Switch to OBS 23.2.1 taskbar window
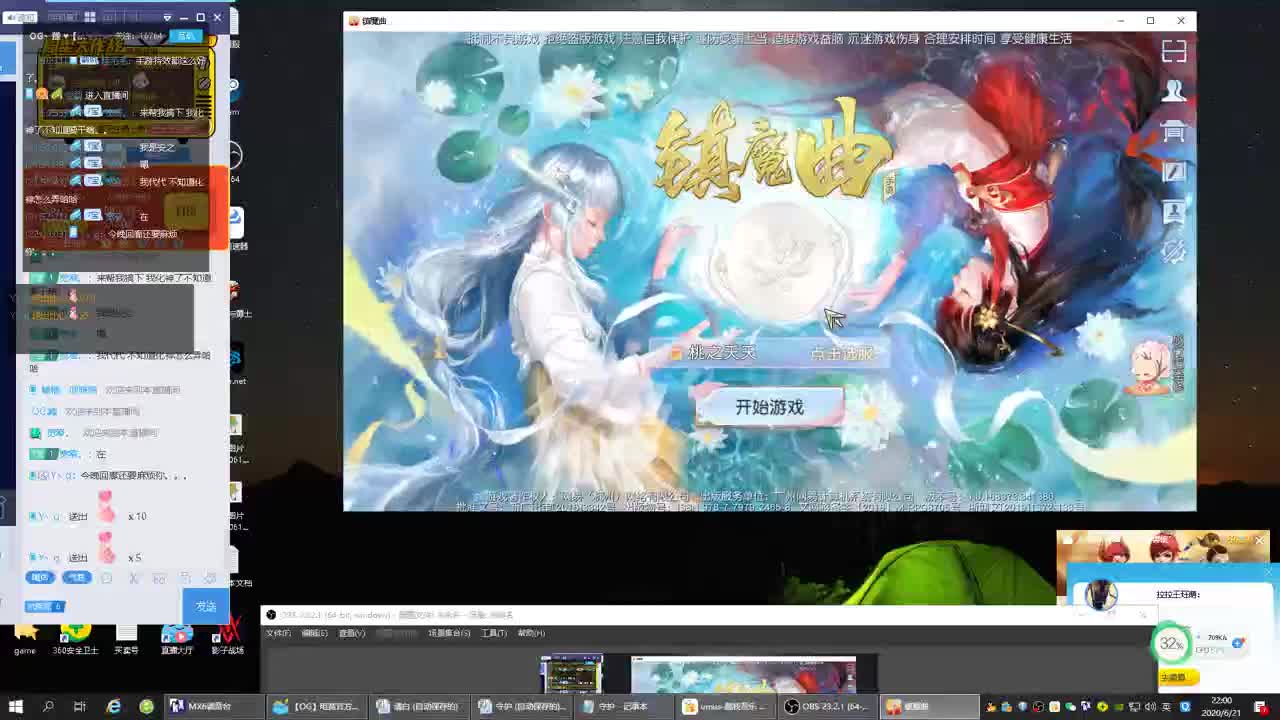 [828, 706]
